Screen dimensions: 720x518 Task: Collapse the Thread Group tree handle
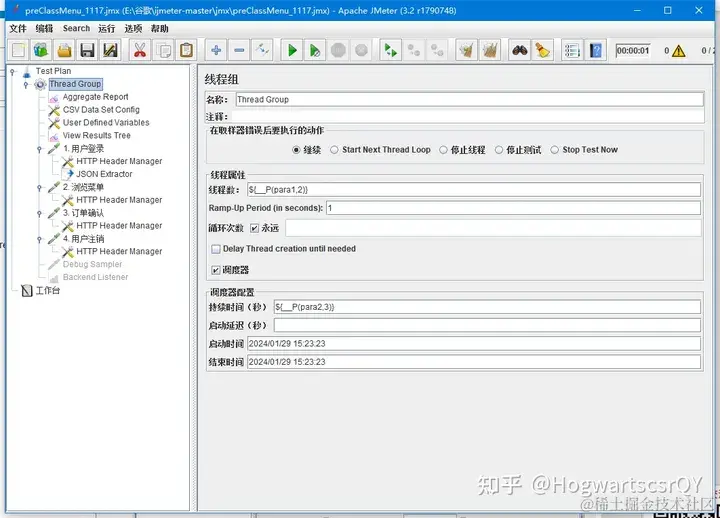pyautogui.click(x=26, y=84)
